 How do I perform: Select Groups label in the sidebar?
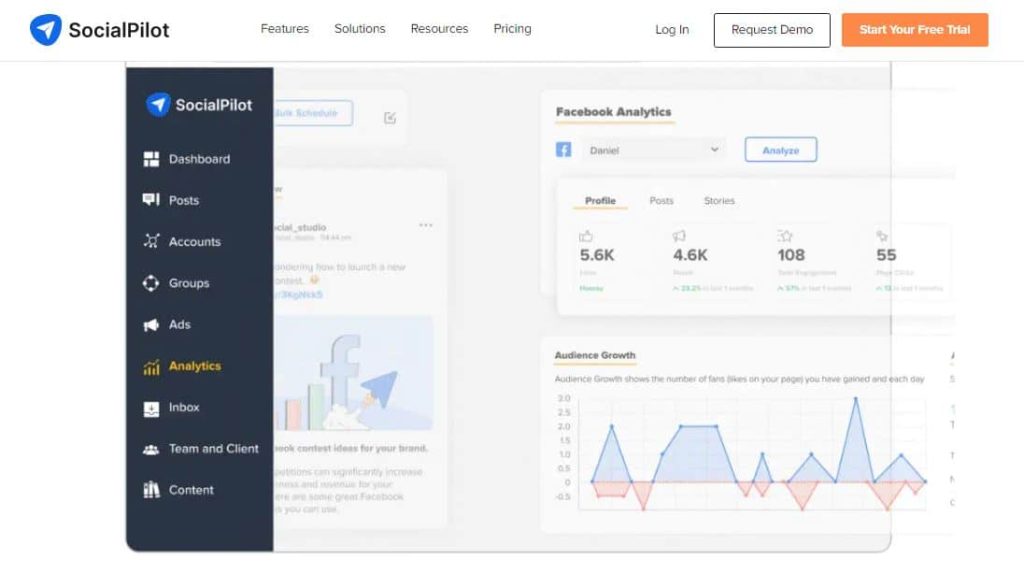(x=189, y=283)
